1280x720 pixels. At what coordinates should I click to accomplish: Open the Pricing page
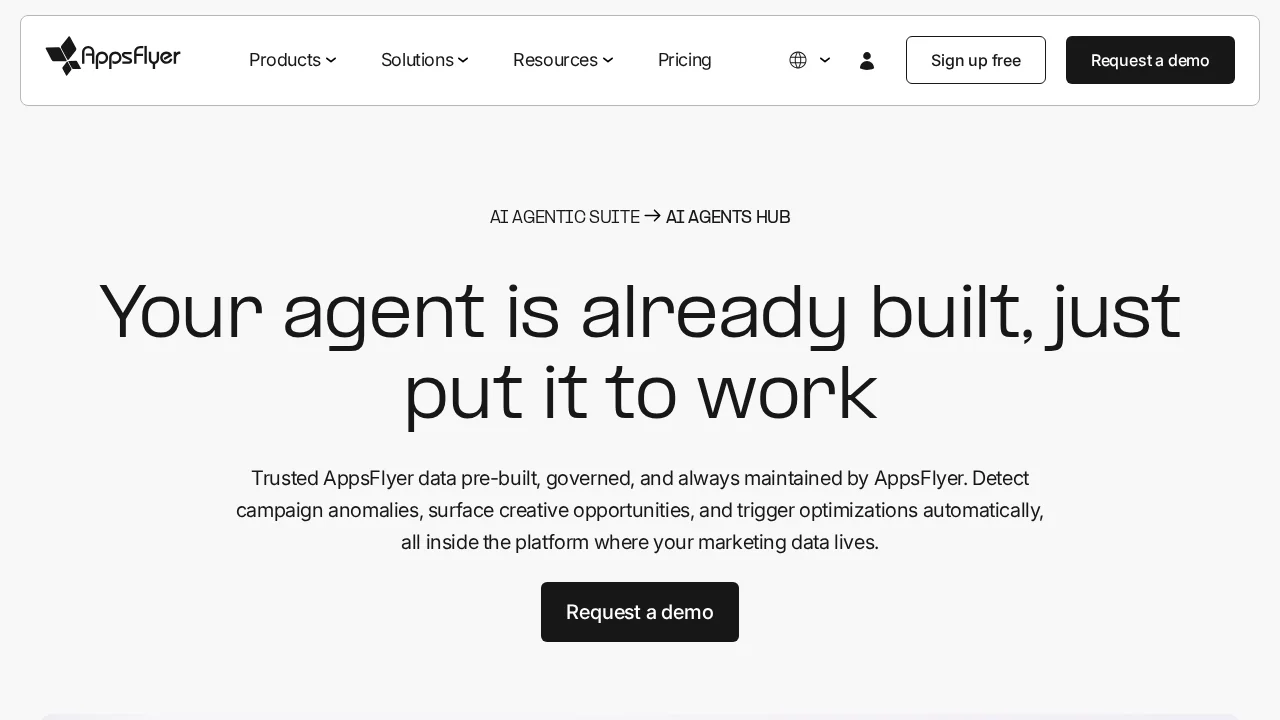[684, 60]
